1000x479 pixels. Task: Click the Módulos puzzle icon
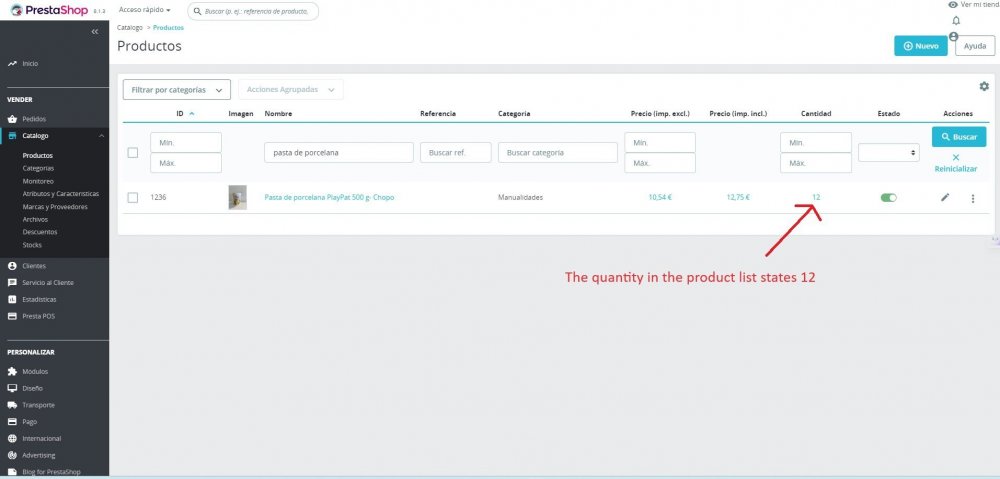(12, 371)
